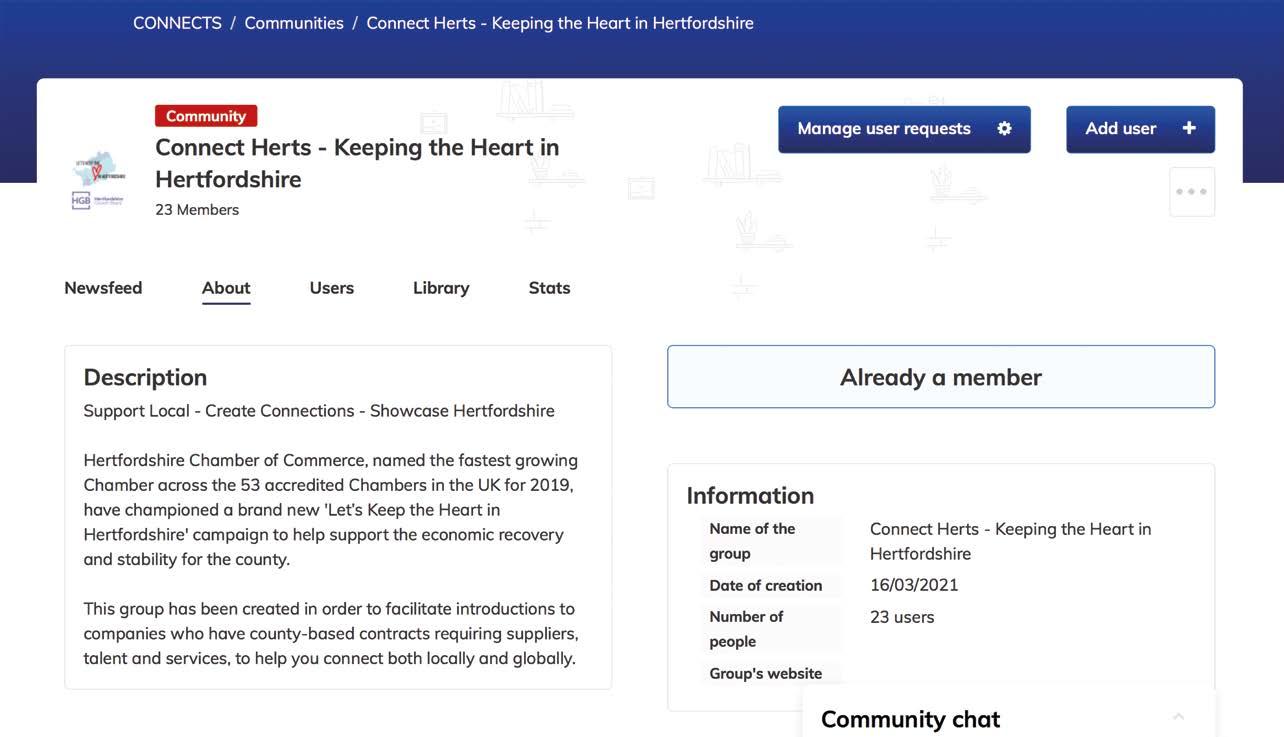1284x737 pixels.
Task: Open Manage user requests
Action: click(x=904, y=129)
